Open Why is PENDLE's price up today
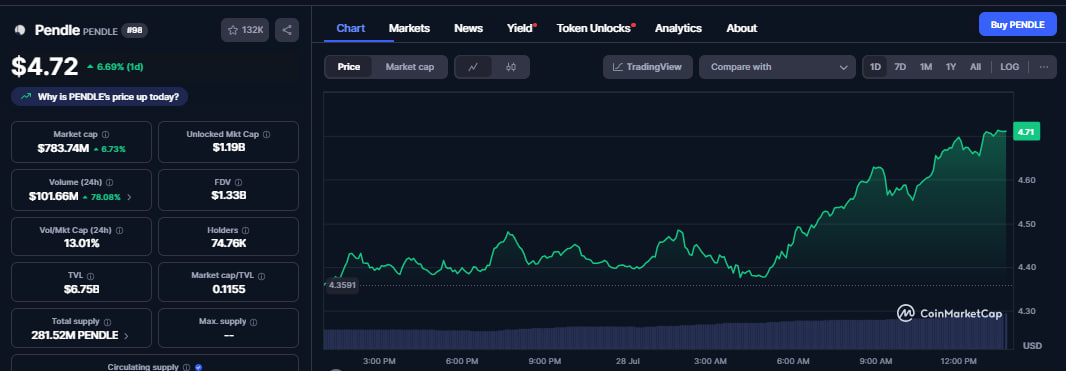The height and width of the screenshot is (371, 1066). pyautogui.click(x=100, y=97)
